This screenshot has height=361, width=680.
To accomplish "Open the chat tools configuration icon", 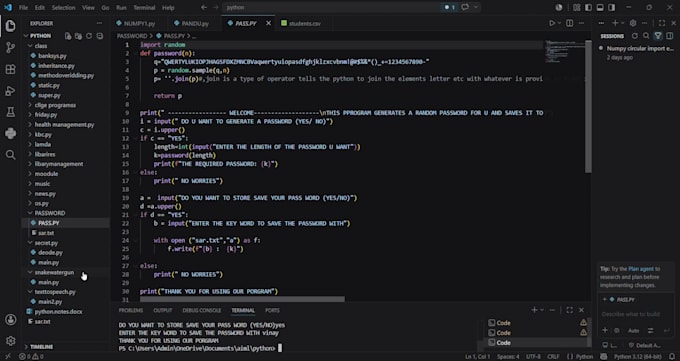I will coord(651,331).
